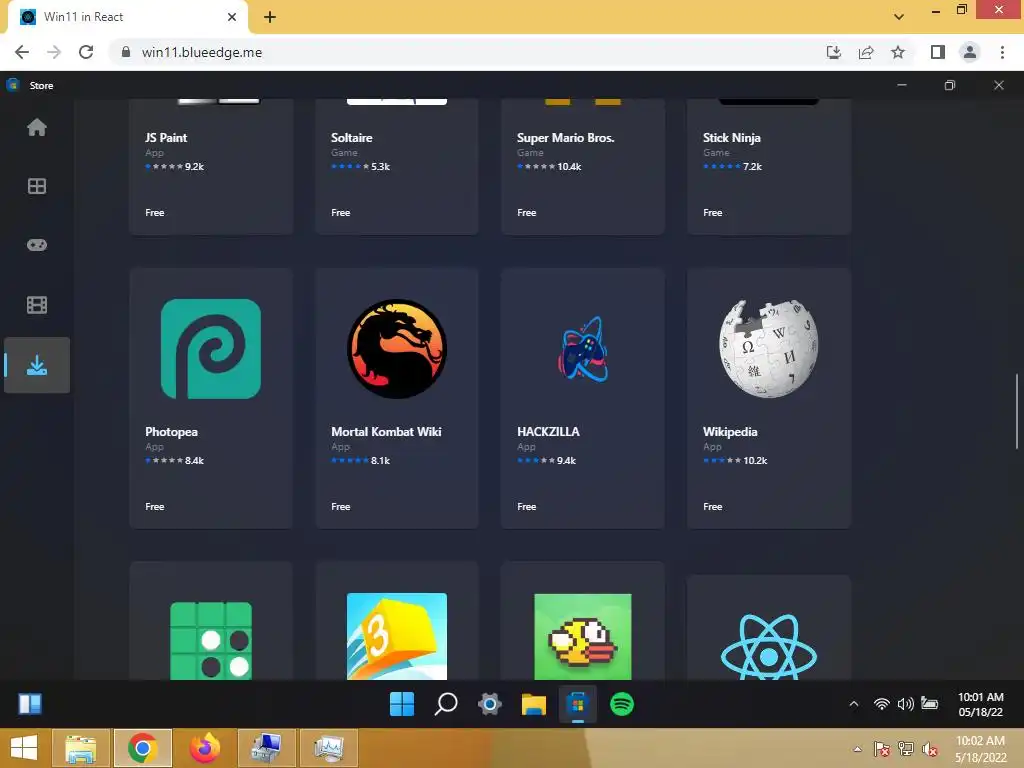Share this page from address bar
Image resolution: width=1024 pixels, height=768 pixels.
866,52
